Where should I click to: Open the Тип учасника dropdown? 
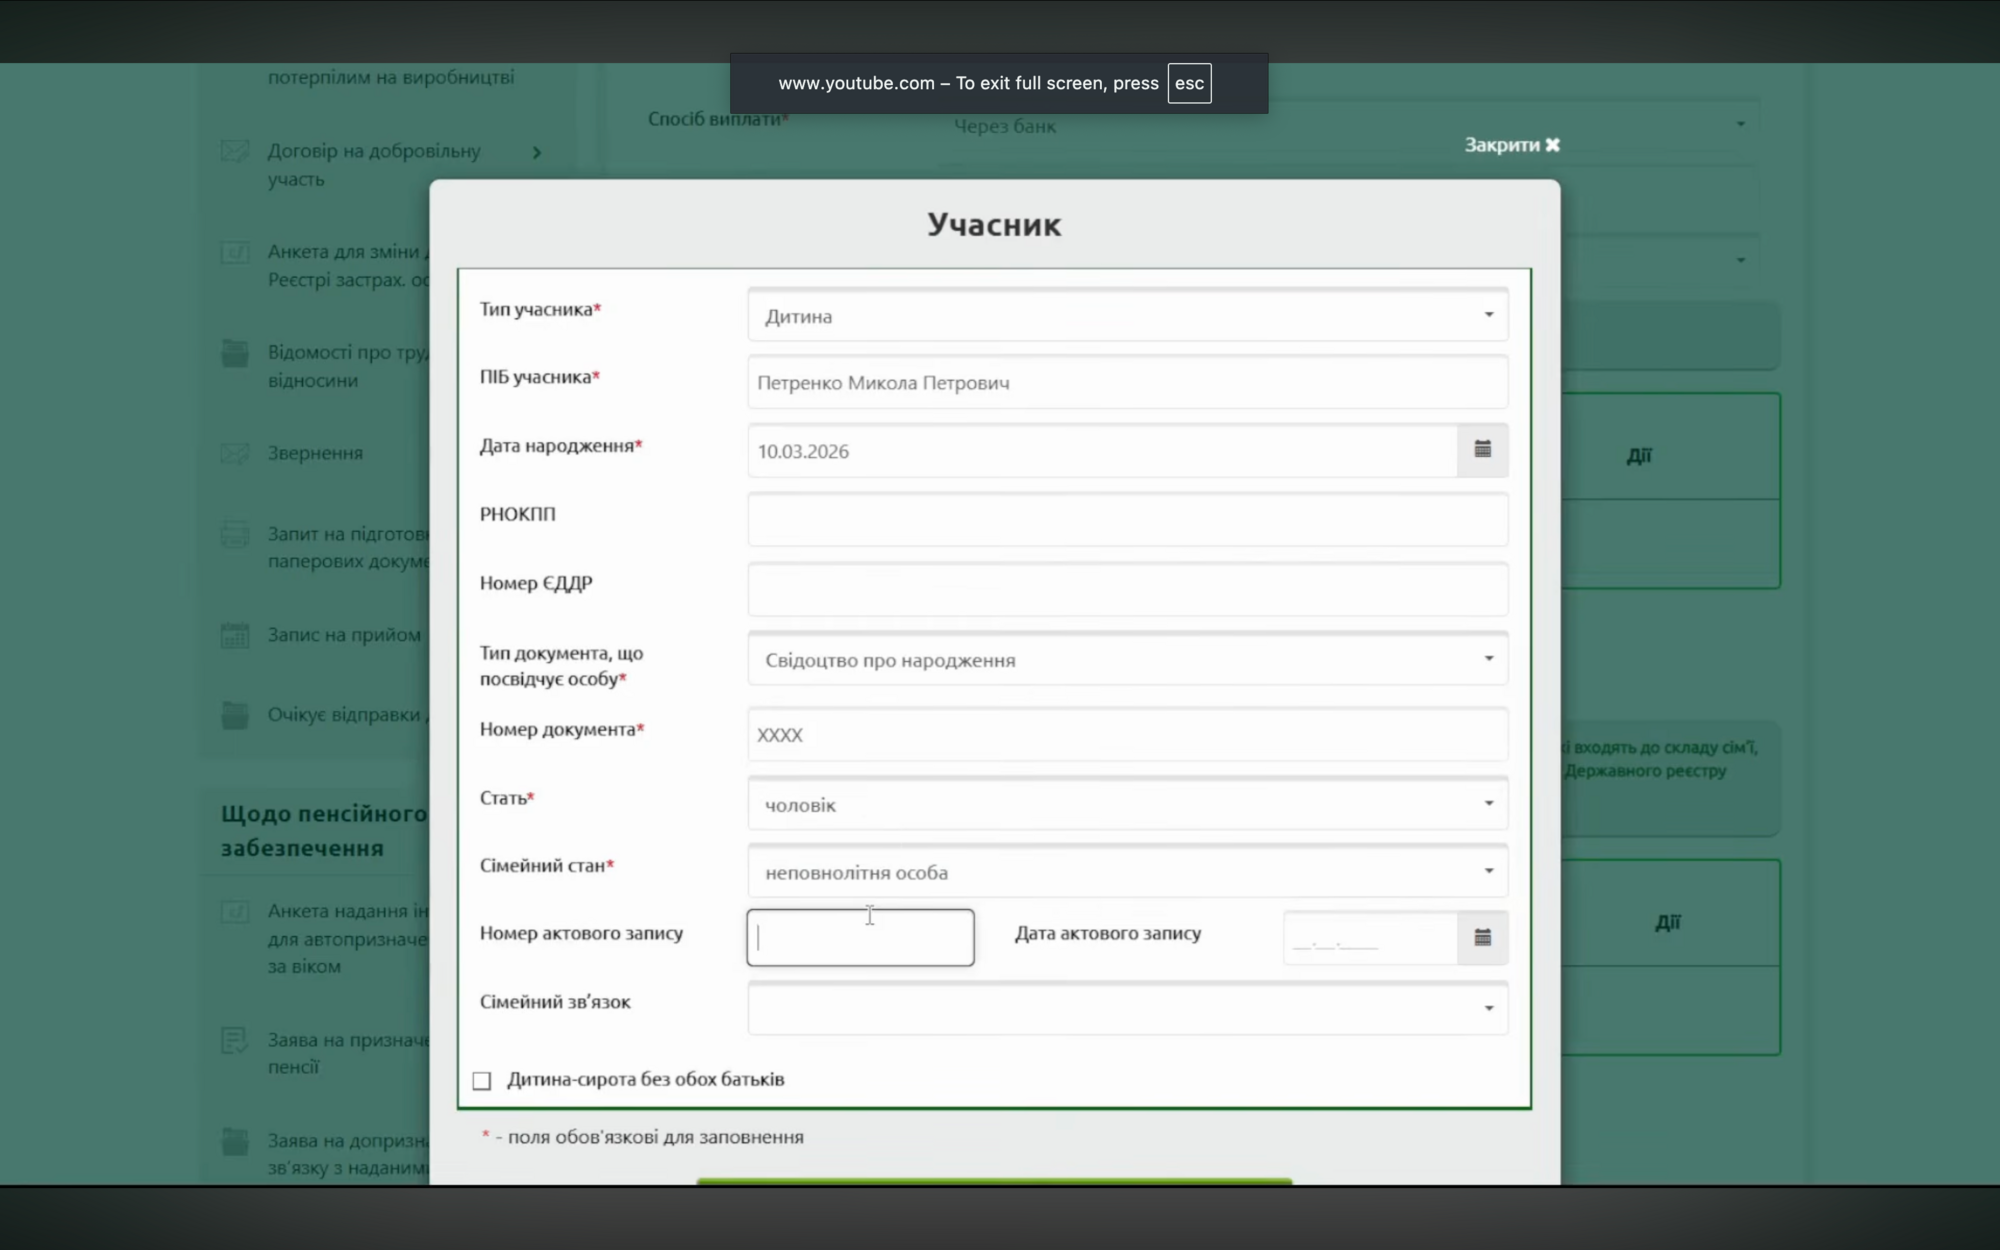[x=1127, y=316]
